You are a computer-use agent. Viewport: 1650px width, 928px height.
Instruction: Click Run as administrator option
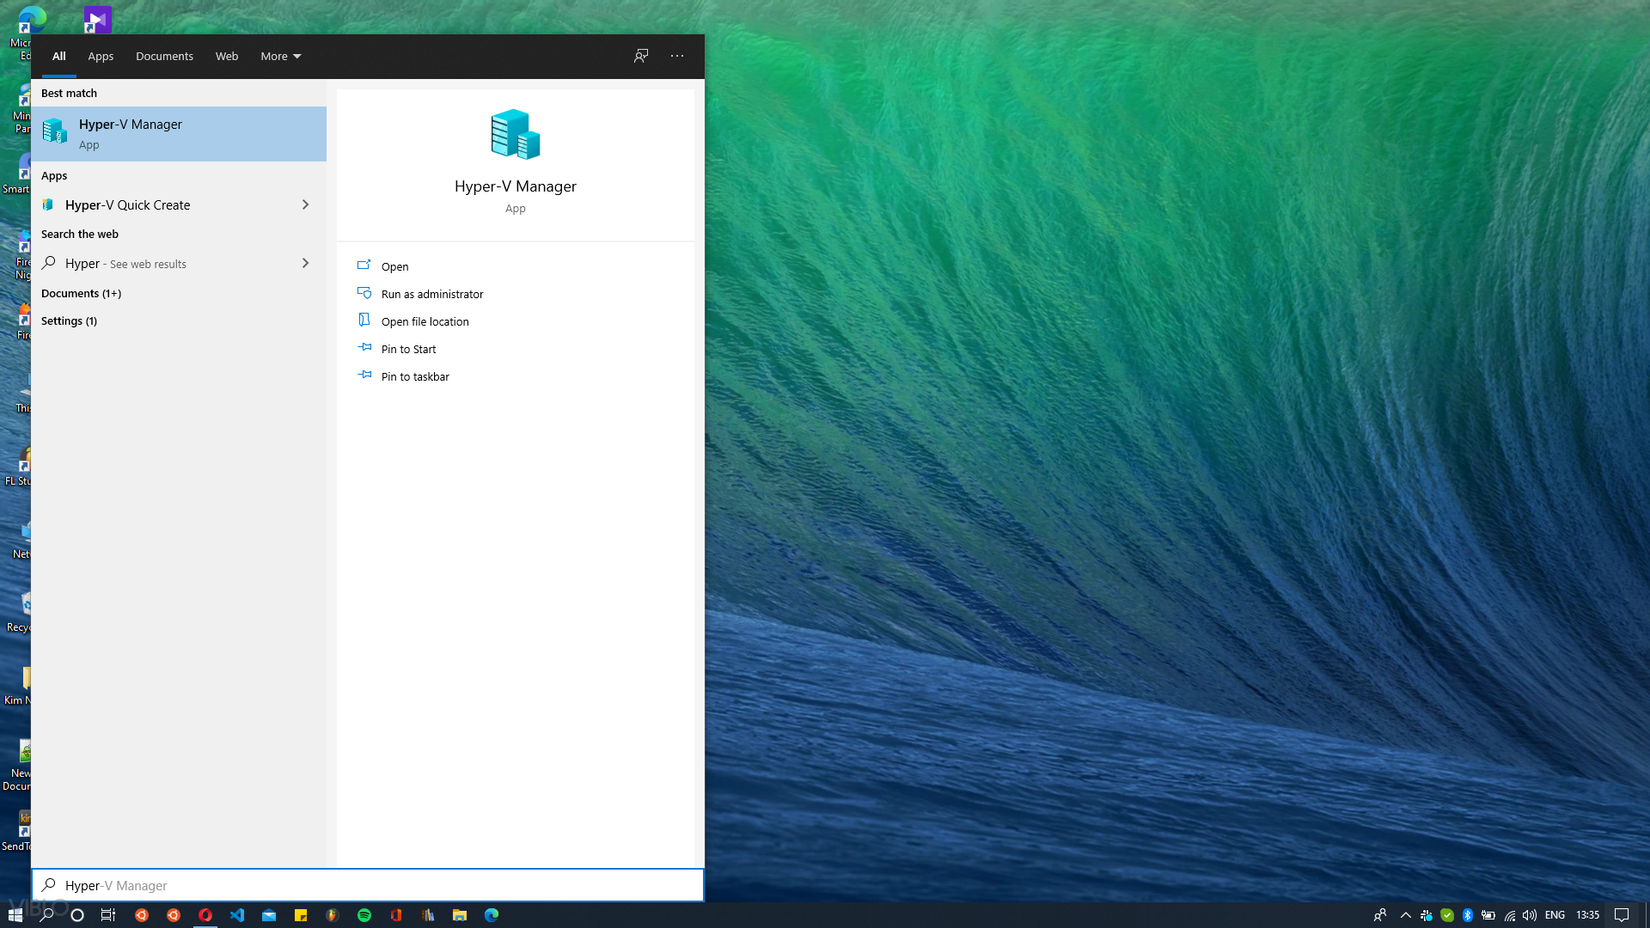point(431,294)
